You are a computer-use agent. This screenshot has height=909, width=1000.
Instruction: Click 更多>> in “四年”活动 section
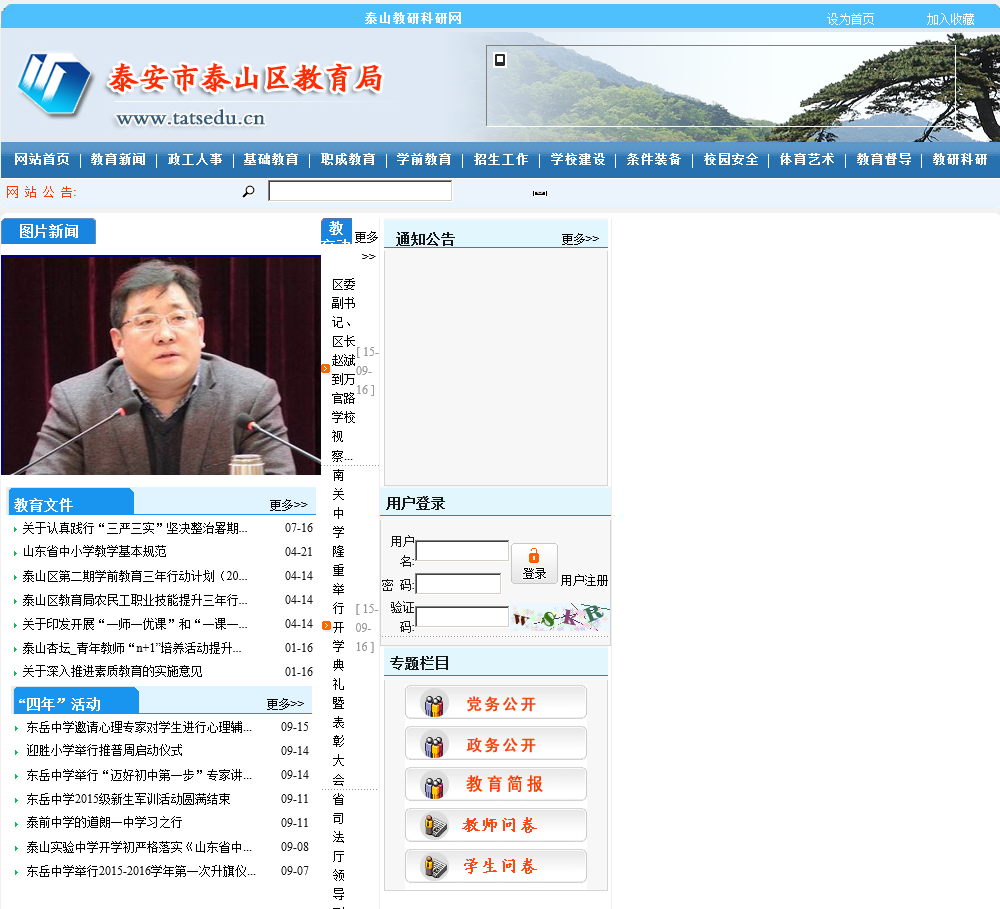pyautogui.click(x=285, y=704)
